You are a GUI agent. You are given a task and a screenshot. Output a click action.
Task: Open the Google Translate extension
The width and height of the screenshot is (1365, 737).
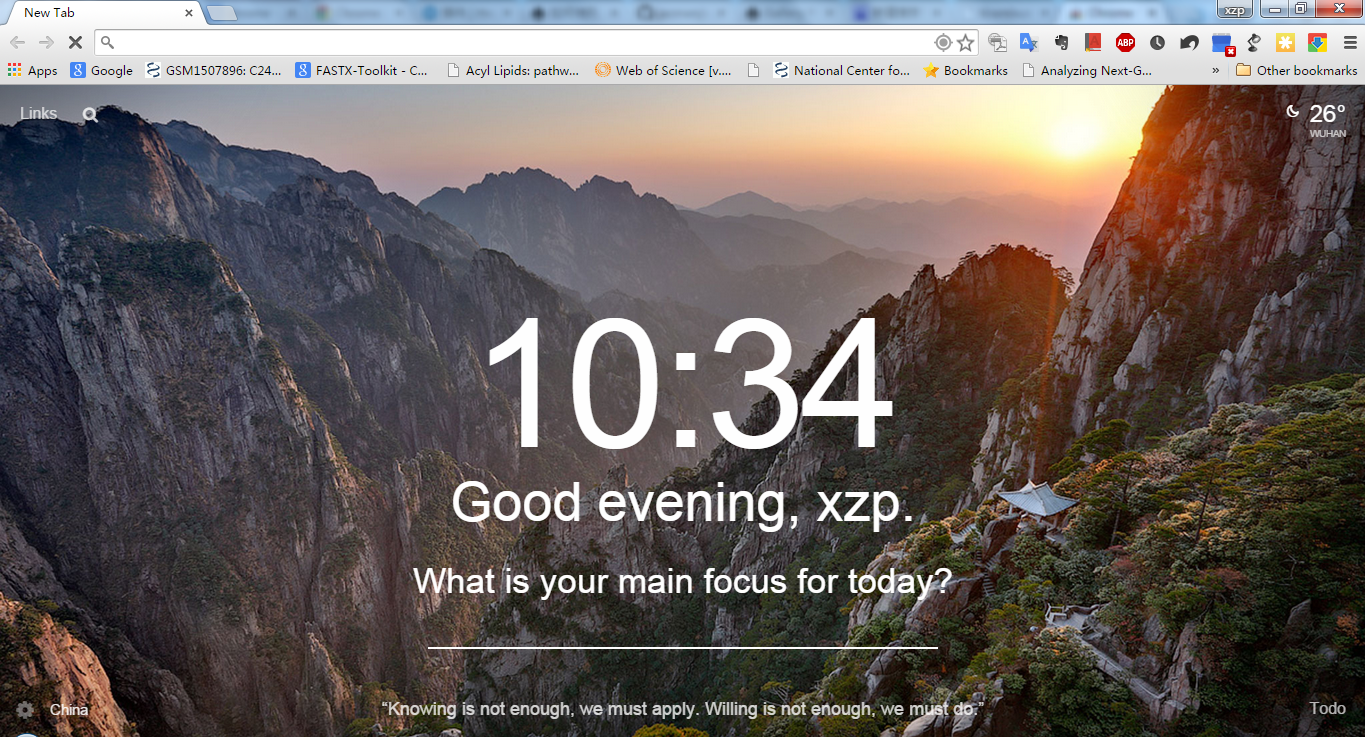pyautogui.click(x=1028, y=42)
